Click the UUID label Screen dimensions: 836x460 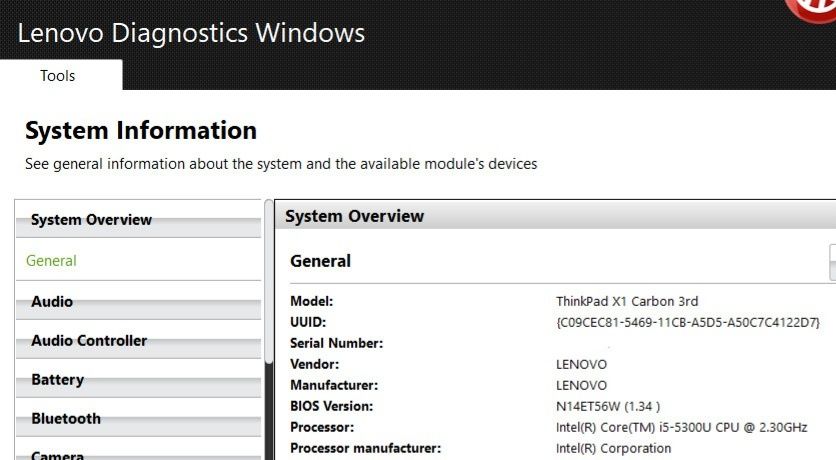pos(308,322)
